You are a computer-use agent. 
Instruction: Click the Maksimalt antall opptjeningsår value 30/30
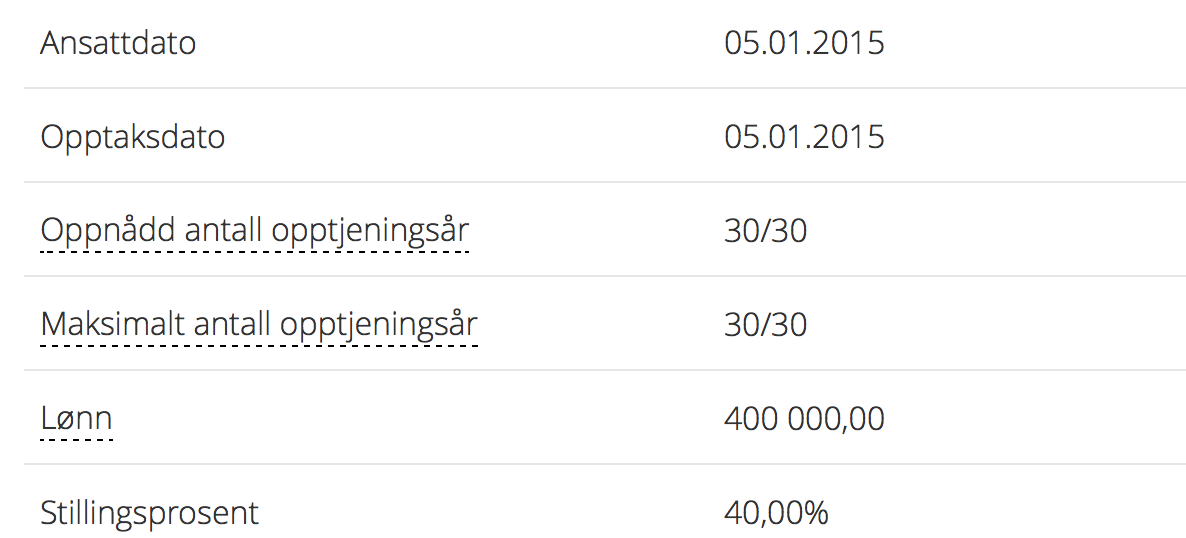tap(765, 325)
